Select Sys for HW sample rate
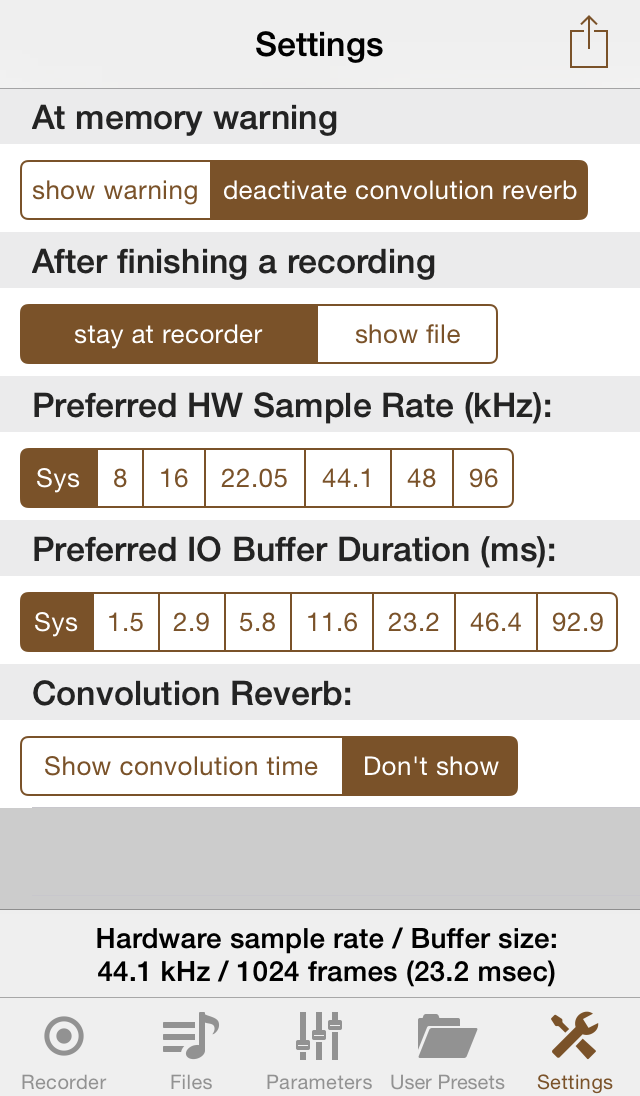The height and width of the screenshot is (1096, 640). (x=58, y=478)
